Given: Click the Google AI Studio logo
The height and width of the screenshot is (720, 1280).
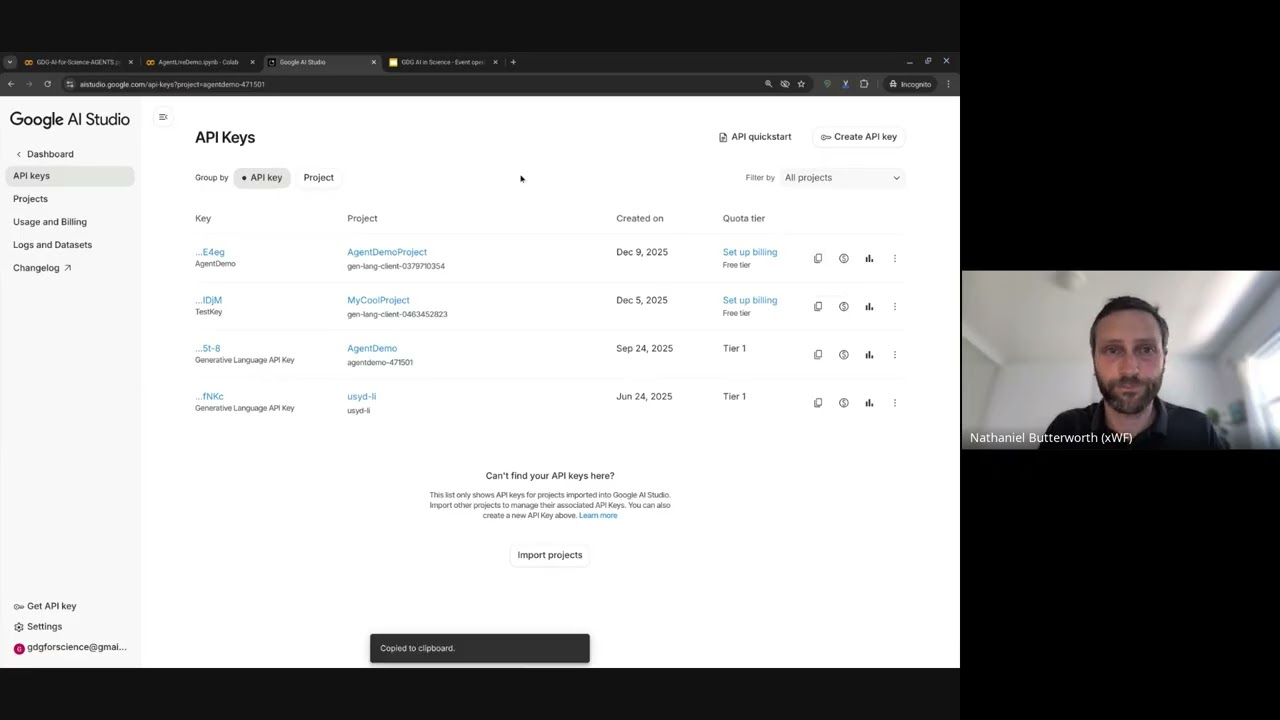Looking at the screenshot, I should 70,120.
